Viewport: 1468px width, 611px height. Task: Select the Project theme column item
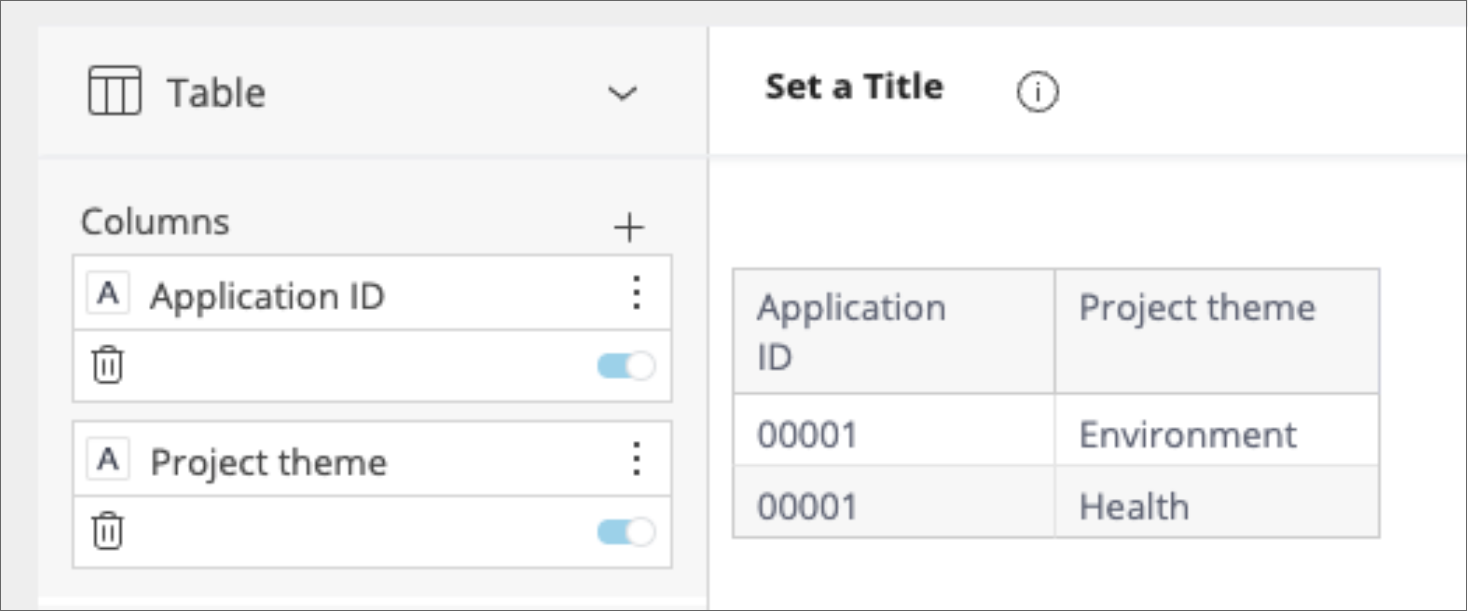pyautogui.click(x=268, y=462)
